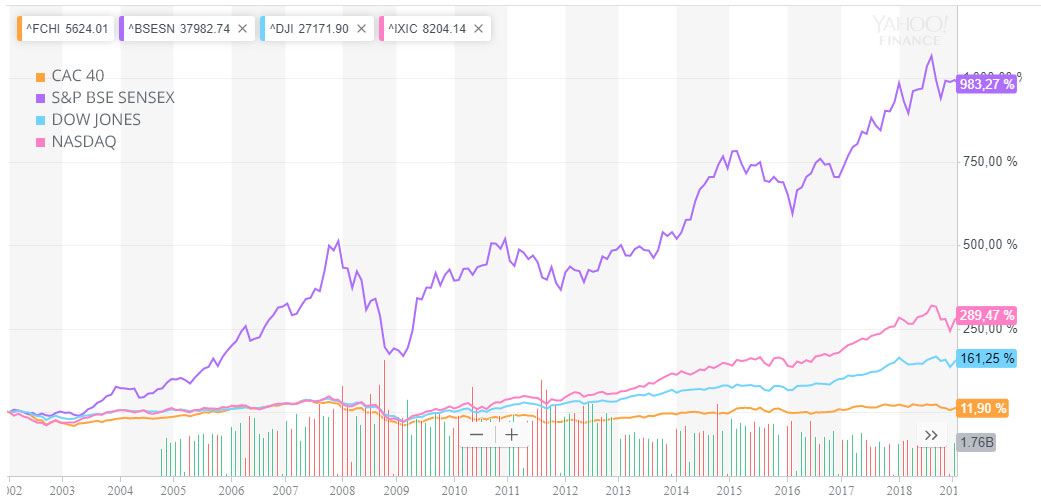This screenshot has height=501, width=1041.
Task: Click the 2007 year label on time axis
Action: [284, 490]
